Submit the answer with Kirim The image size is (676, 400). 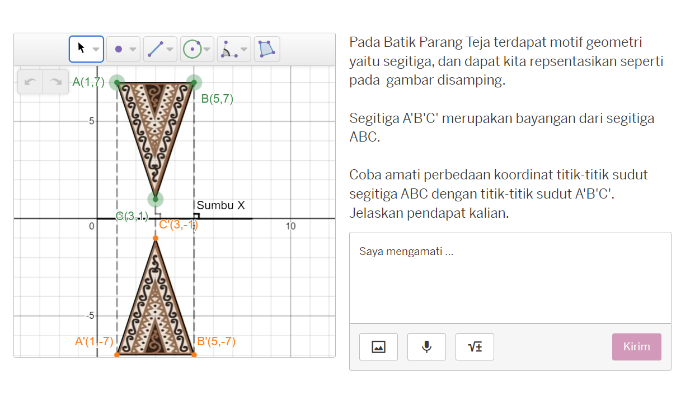tap(636, 347)
